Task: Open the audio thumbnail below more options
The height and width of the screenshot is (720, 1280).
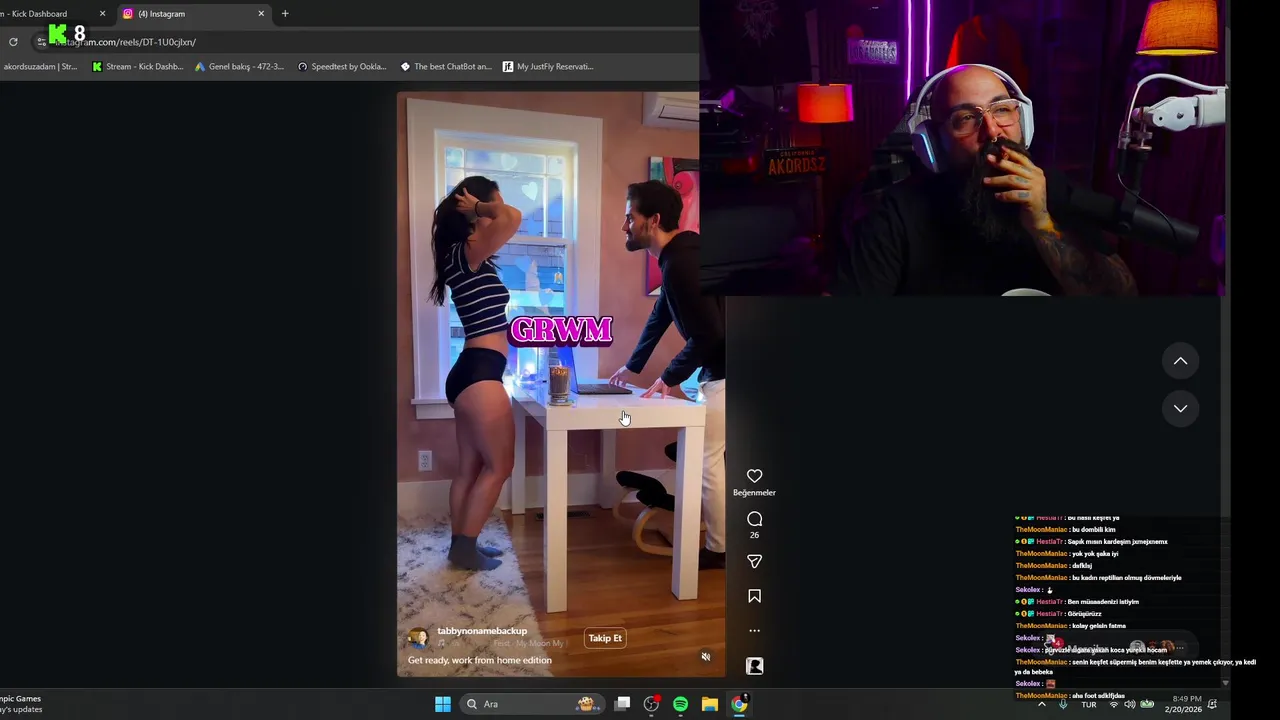Action: click(x=754, y=666)
